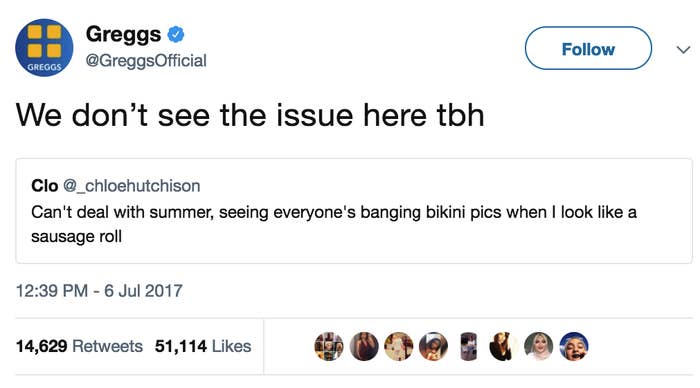Click the Greggs display name
Screen dimensions: 700x388
(x=123, y=34)
